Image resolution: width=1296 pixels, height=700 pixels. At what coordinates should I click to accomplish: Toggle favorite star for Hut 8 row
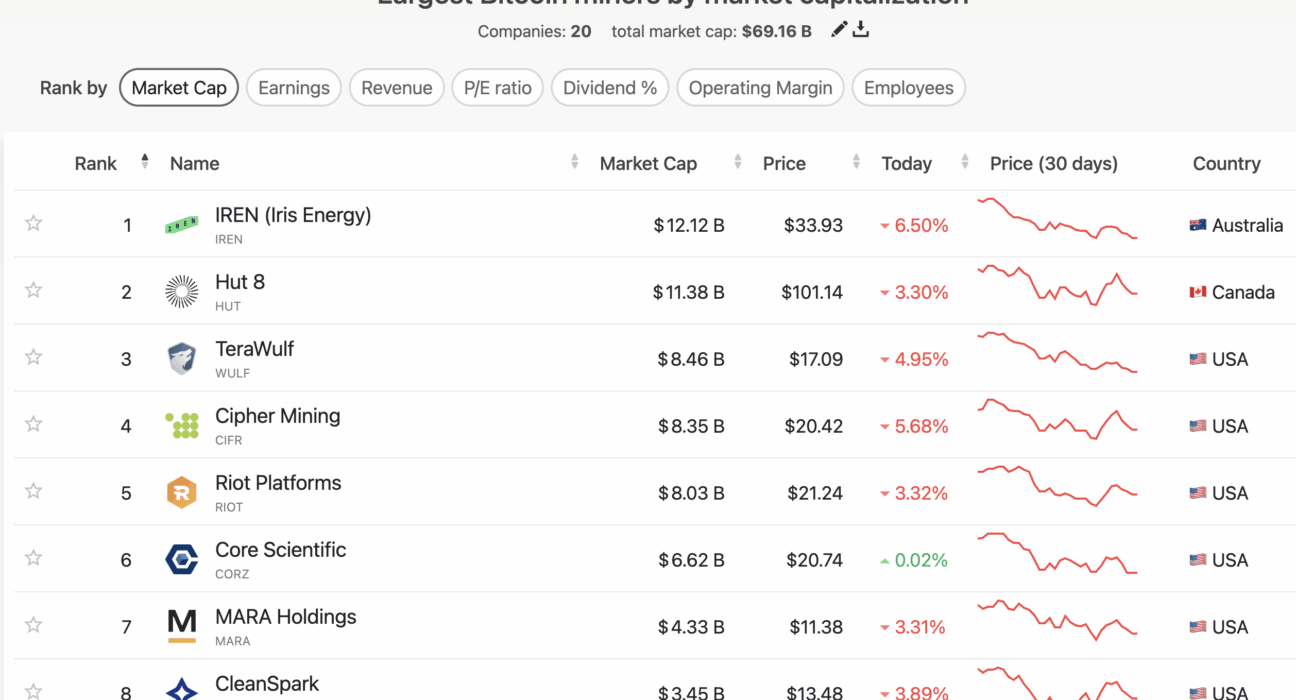pyautogui.click(x=33, y=290)
